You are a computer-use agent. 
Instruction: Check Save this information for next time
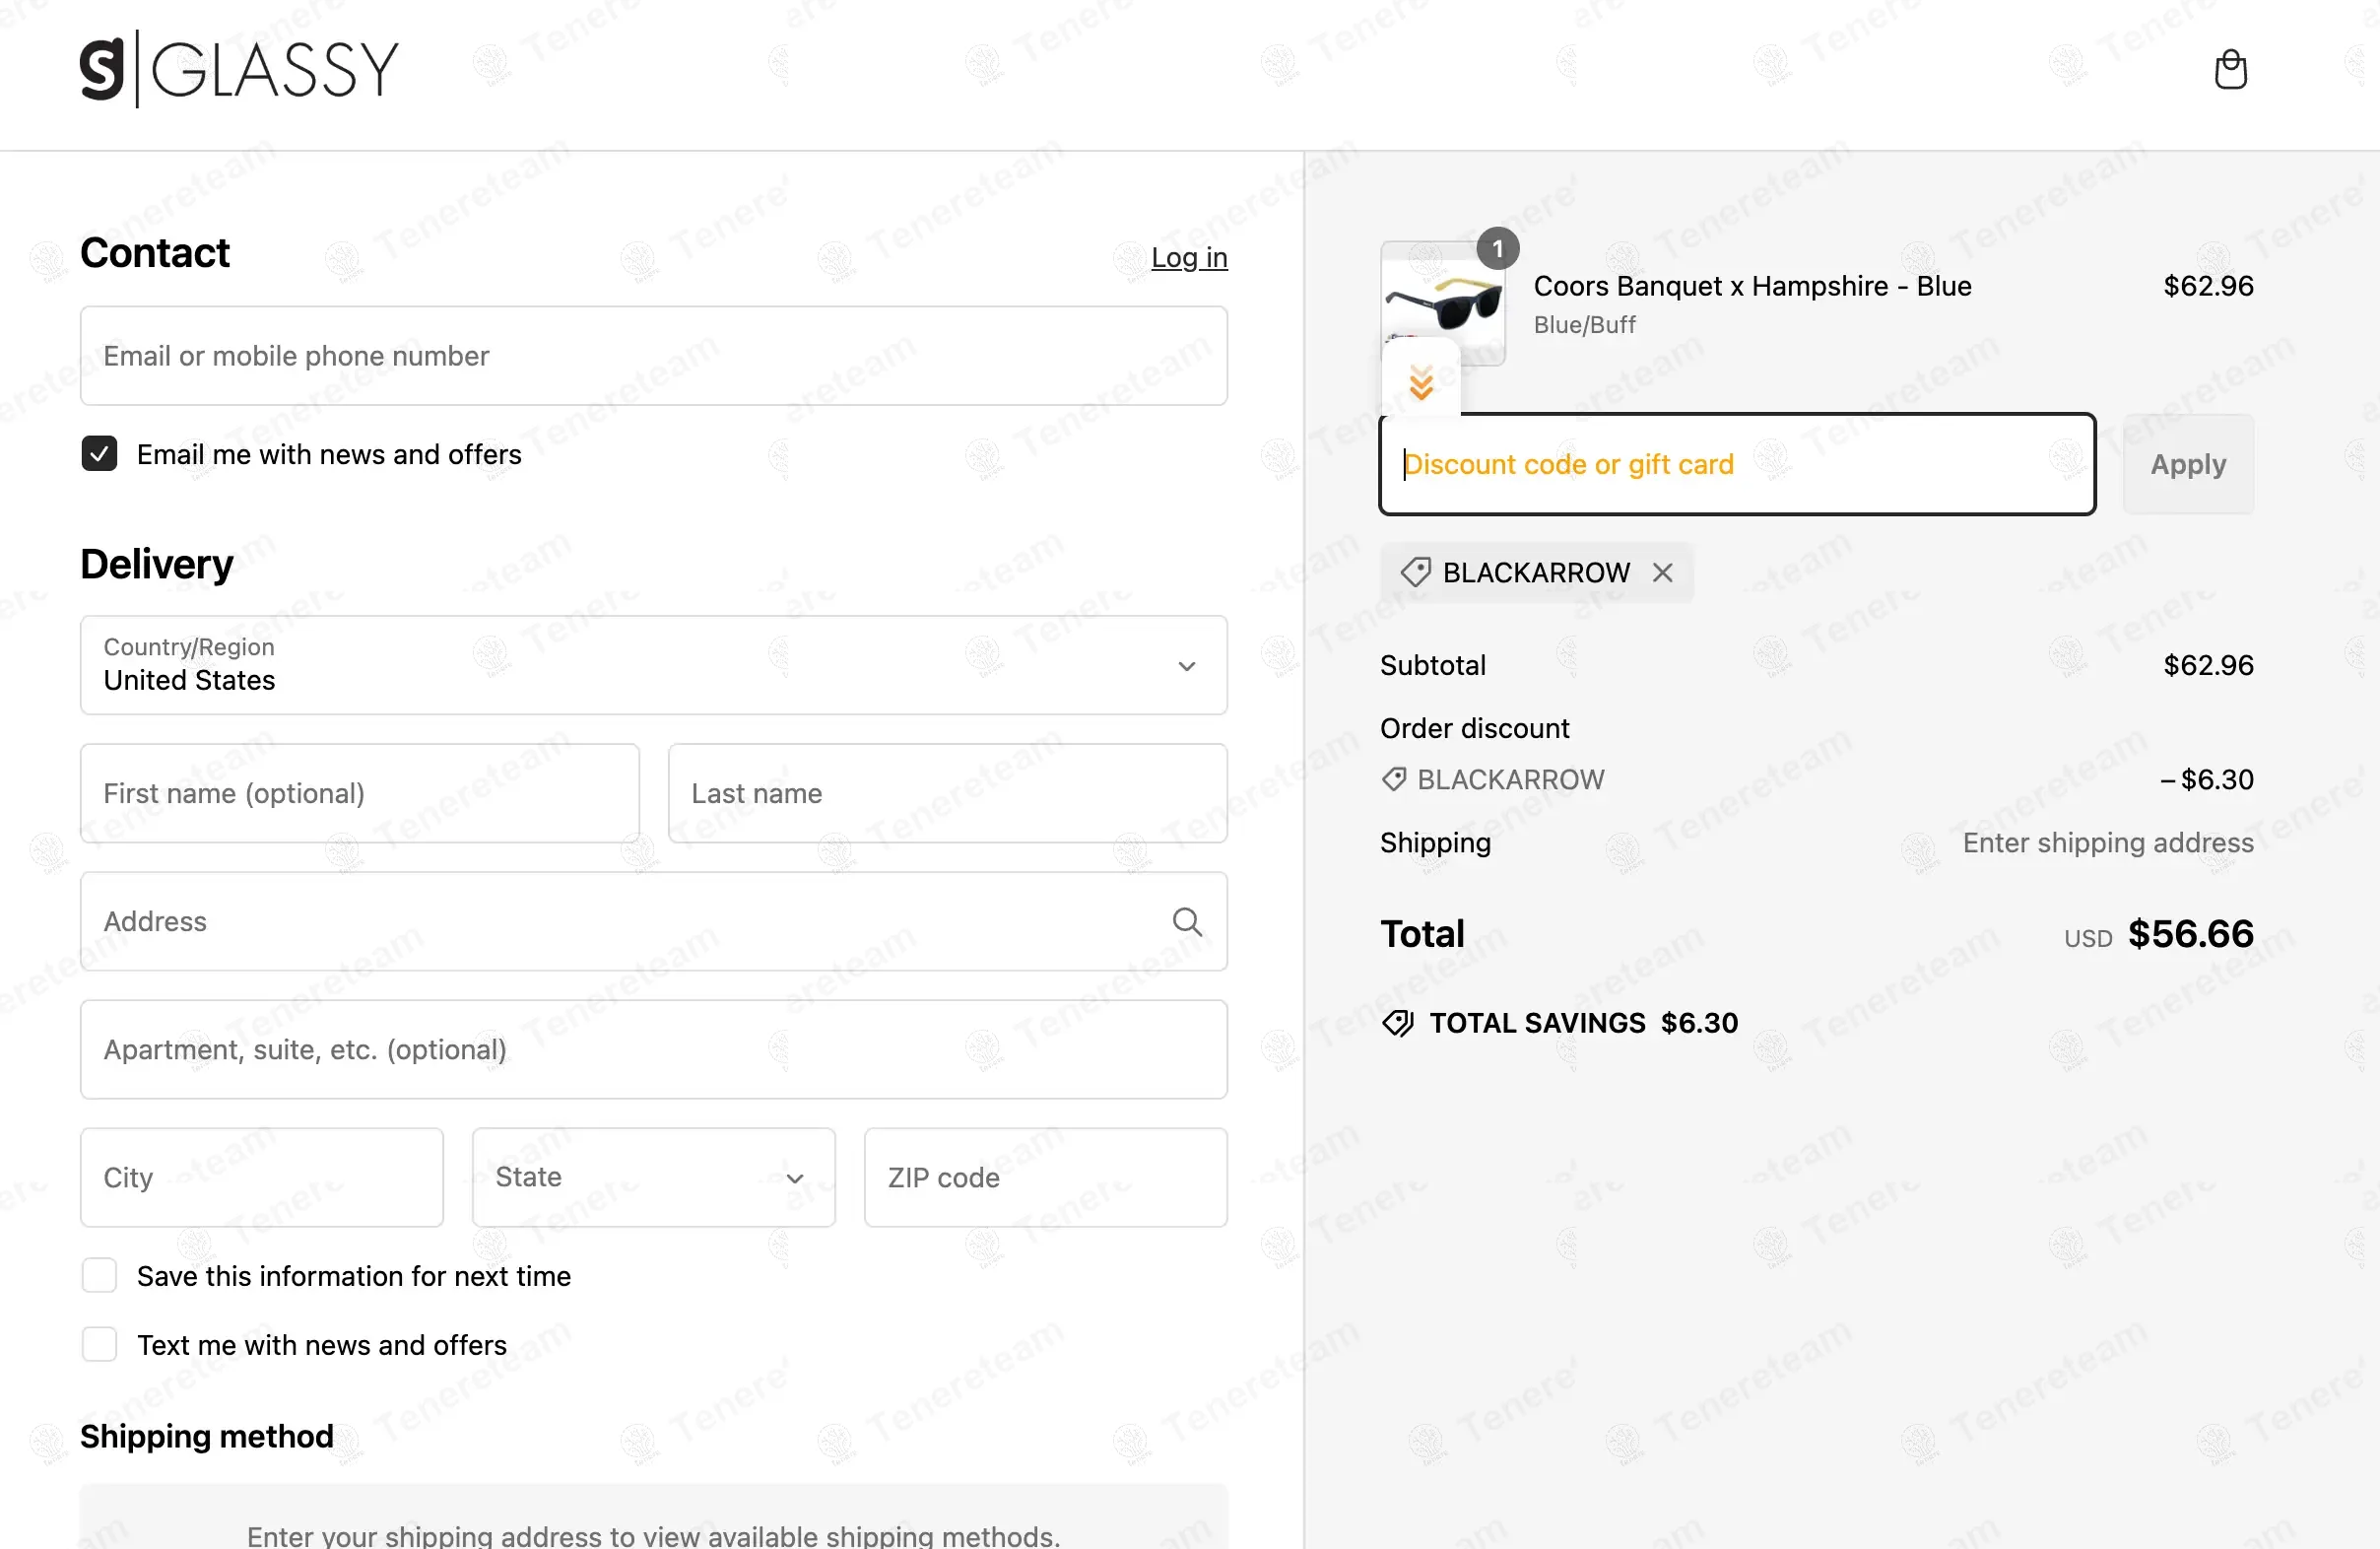click(x=99, y=1276)
